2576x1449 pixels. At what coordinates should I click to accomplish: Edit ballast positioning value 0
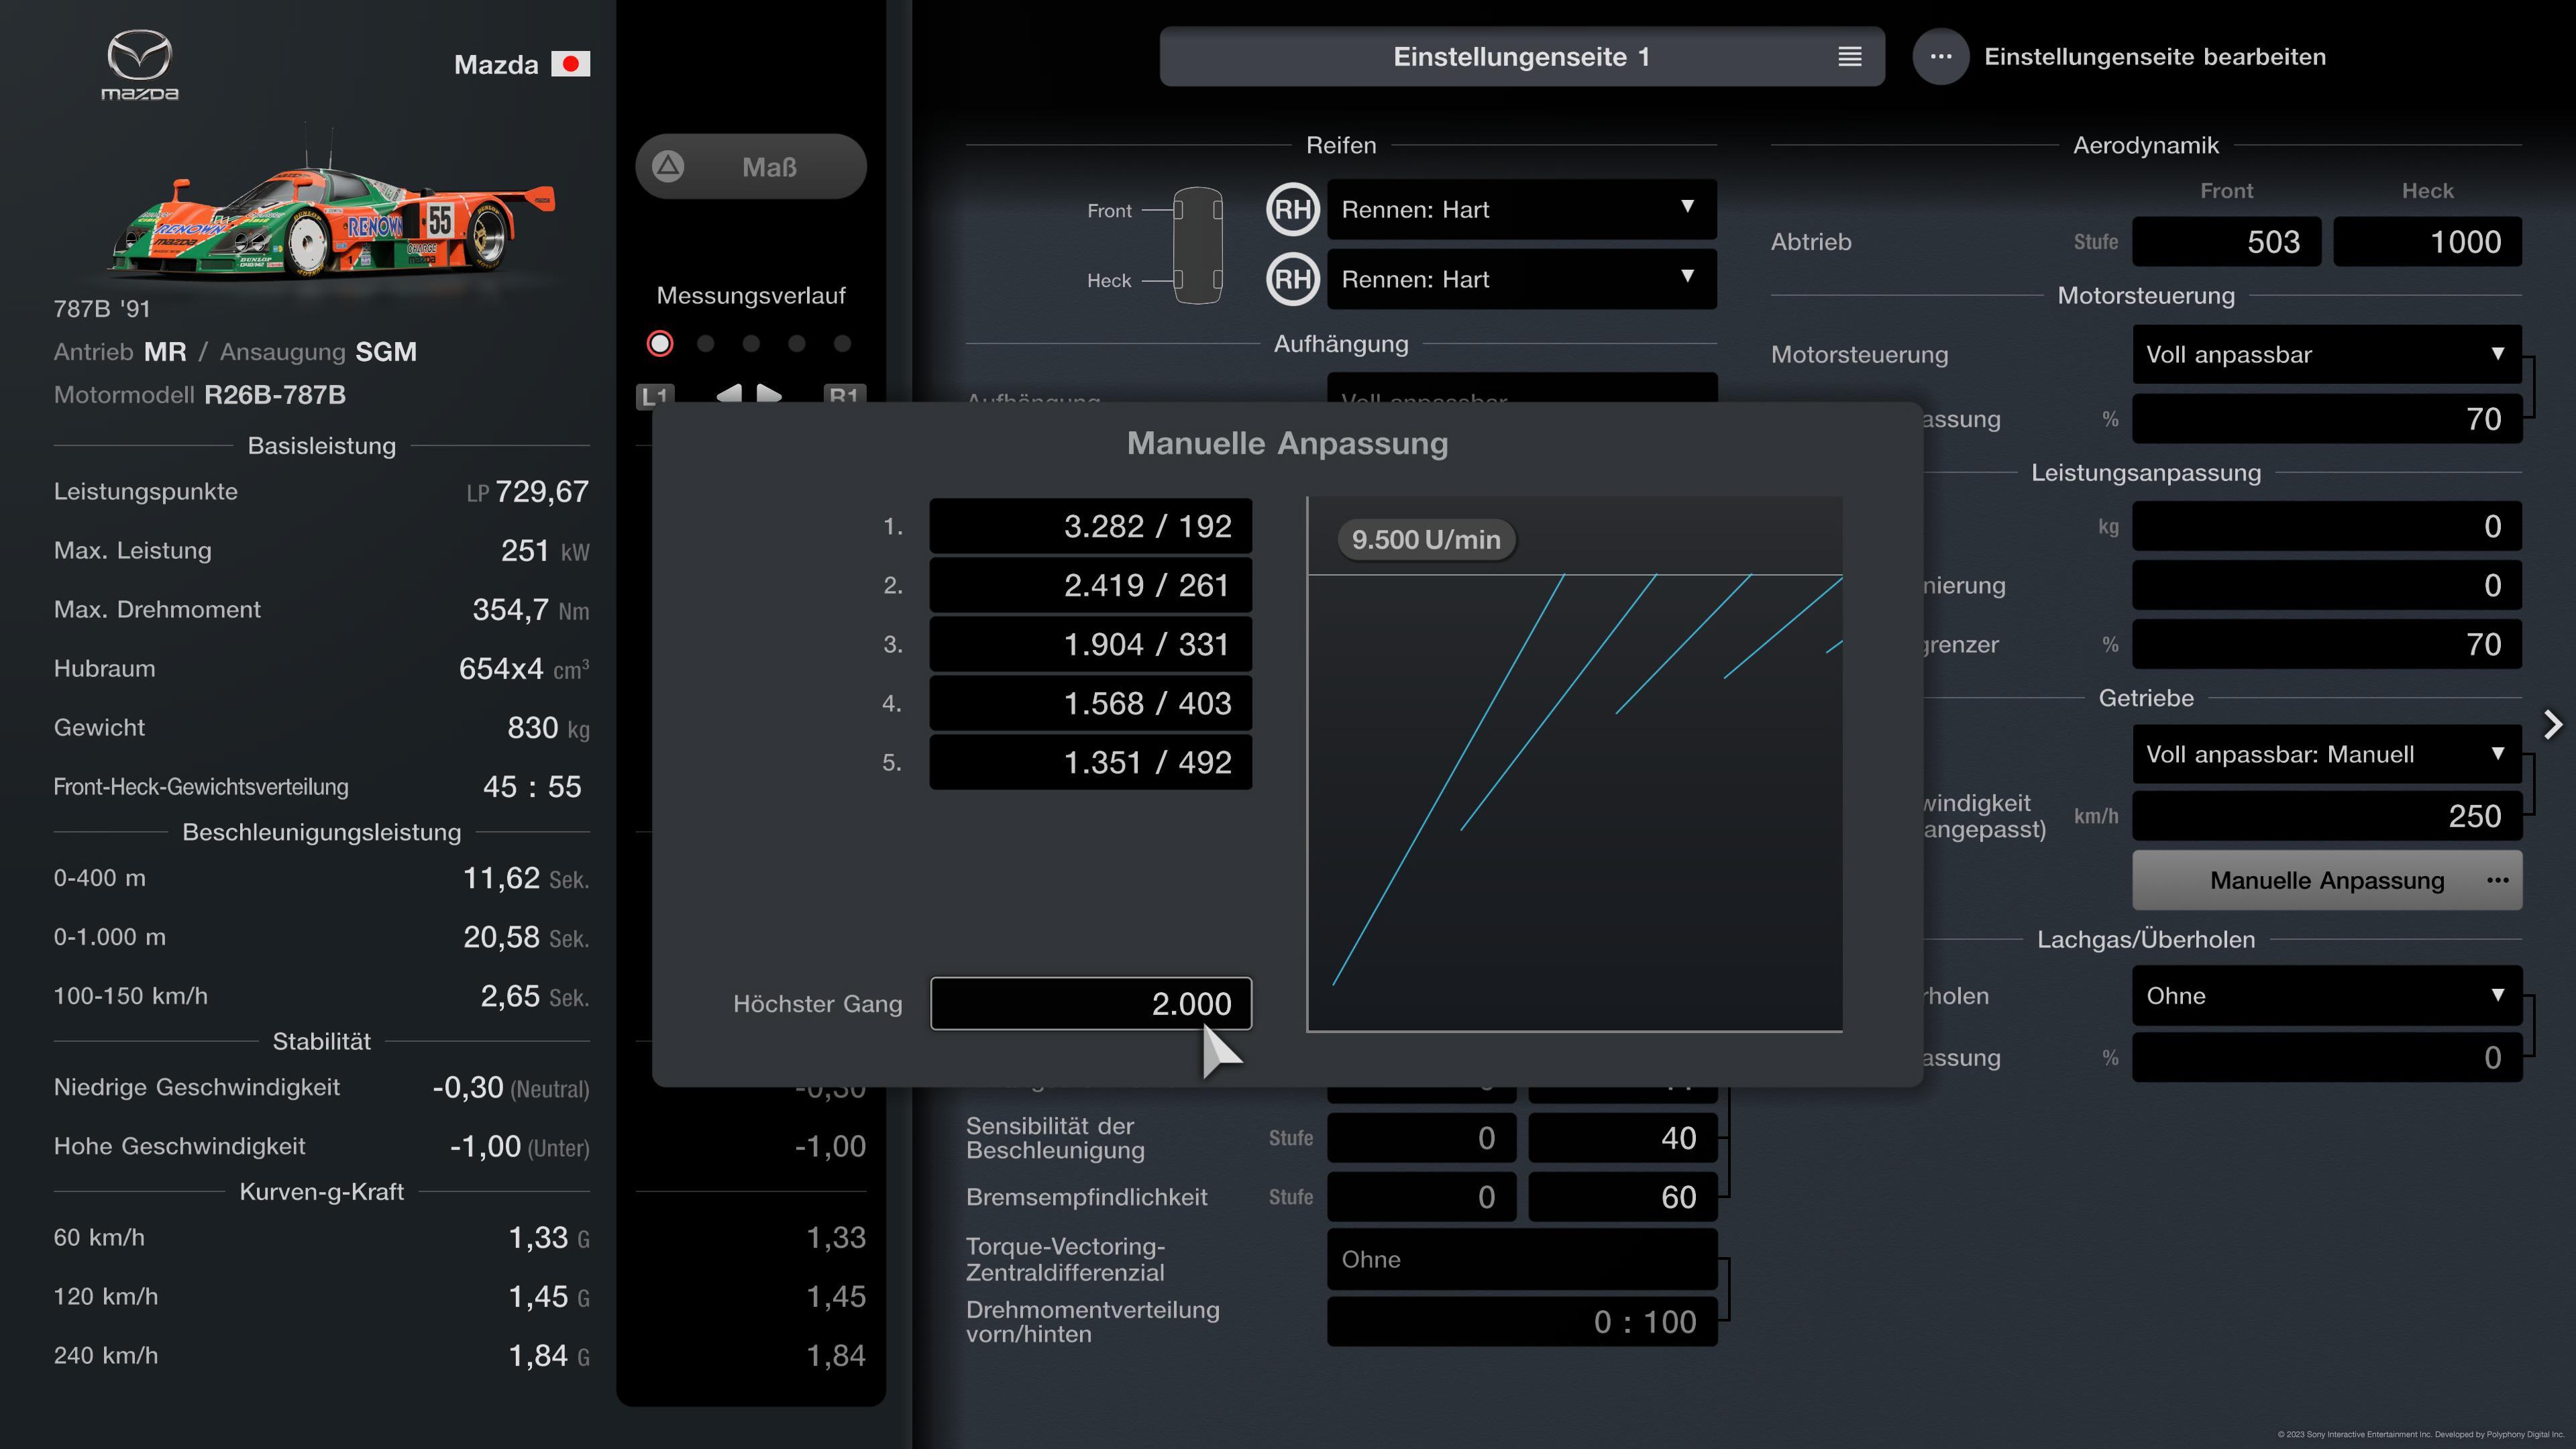click(2326, 585)
